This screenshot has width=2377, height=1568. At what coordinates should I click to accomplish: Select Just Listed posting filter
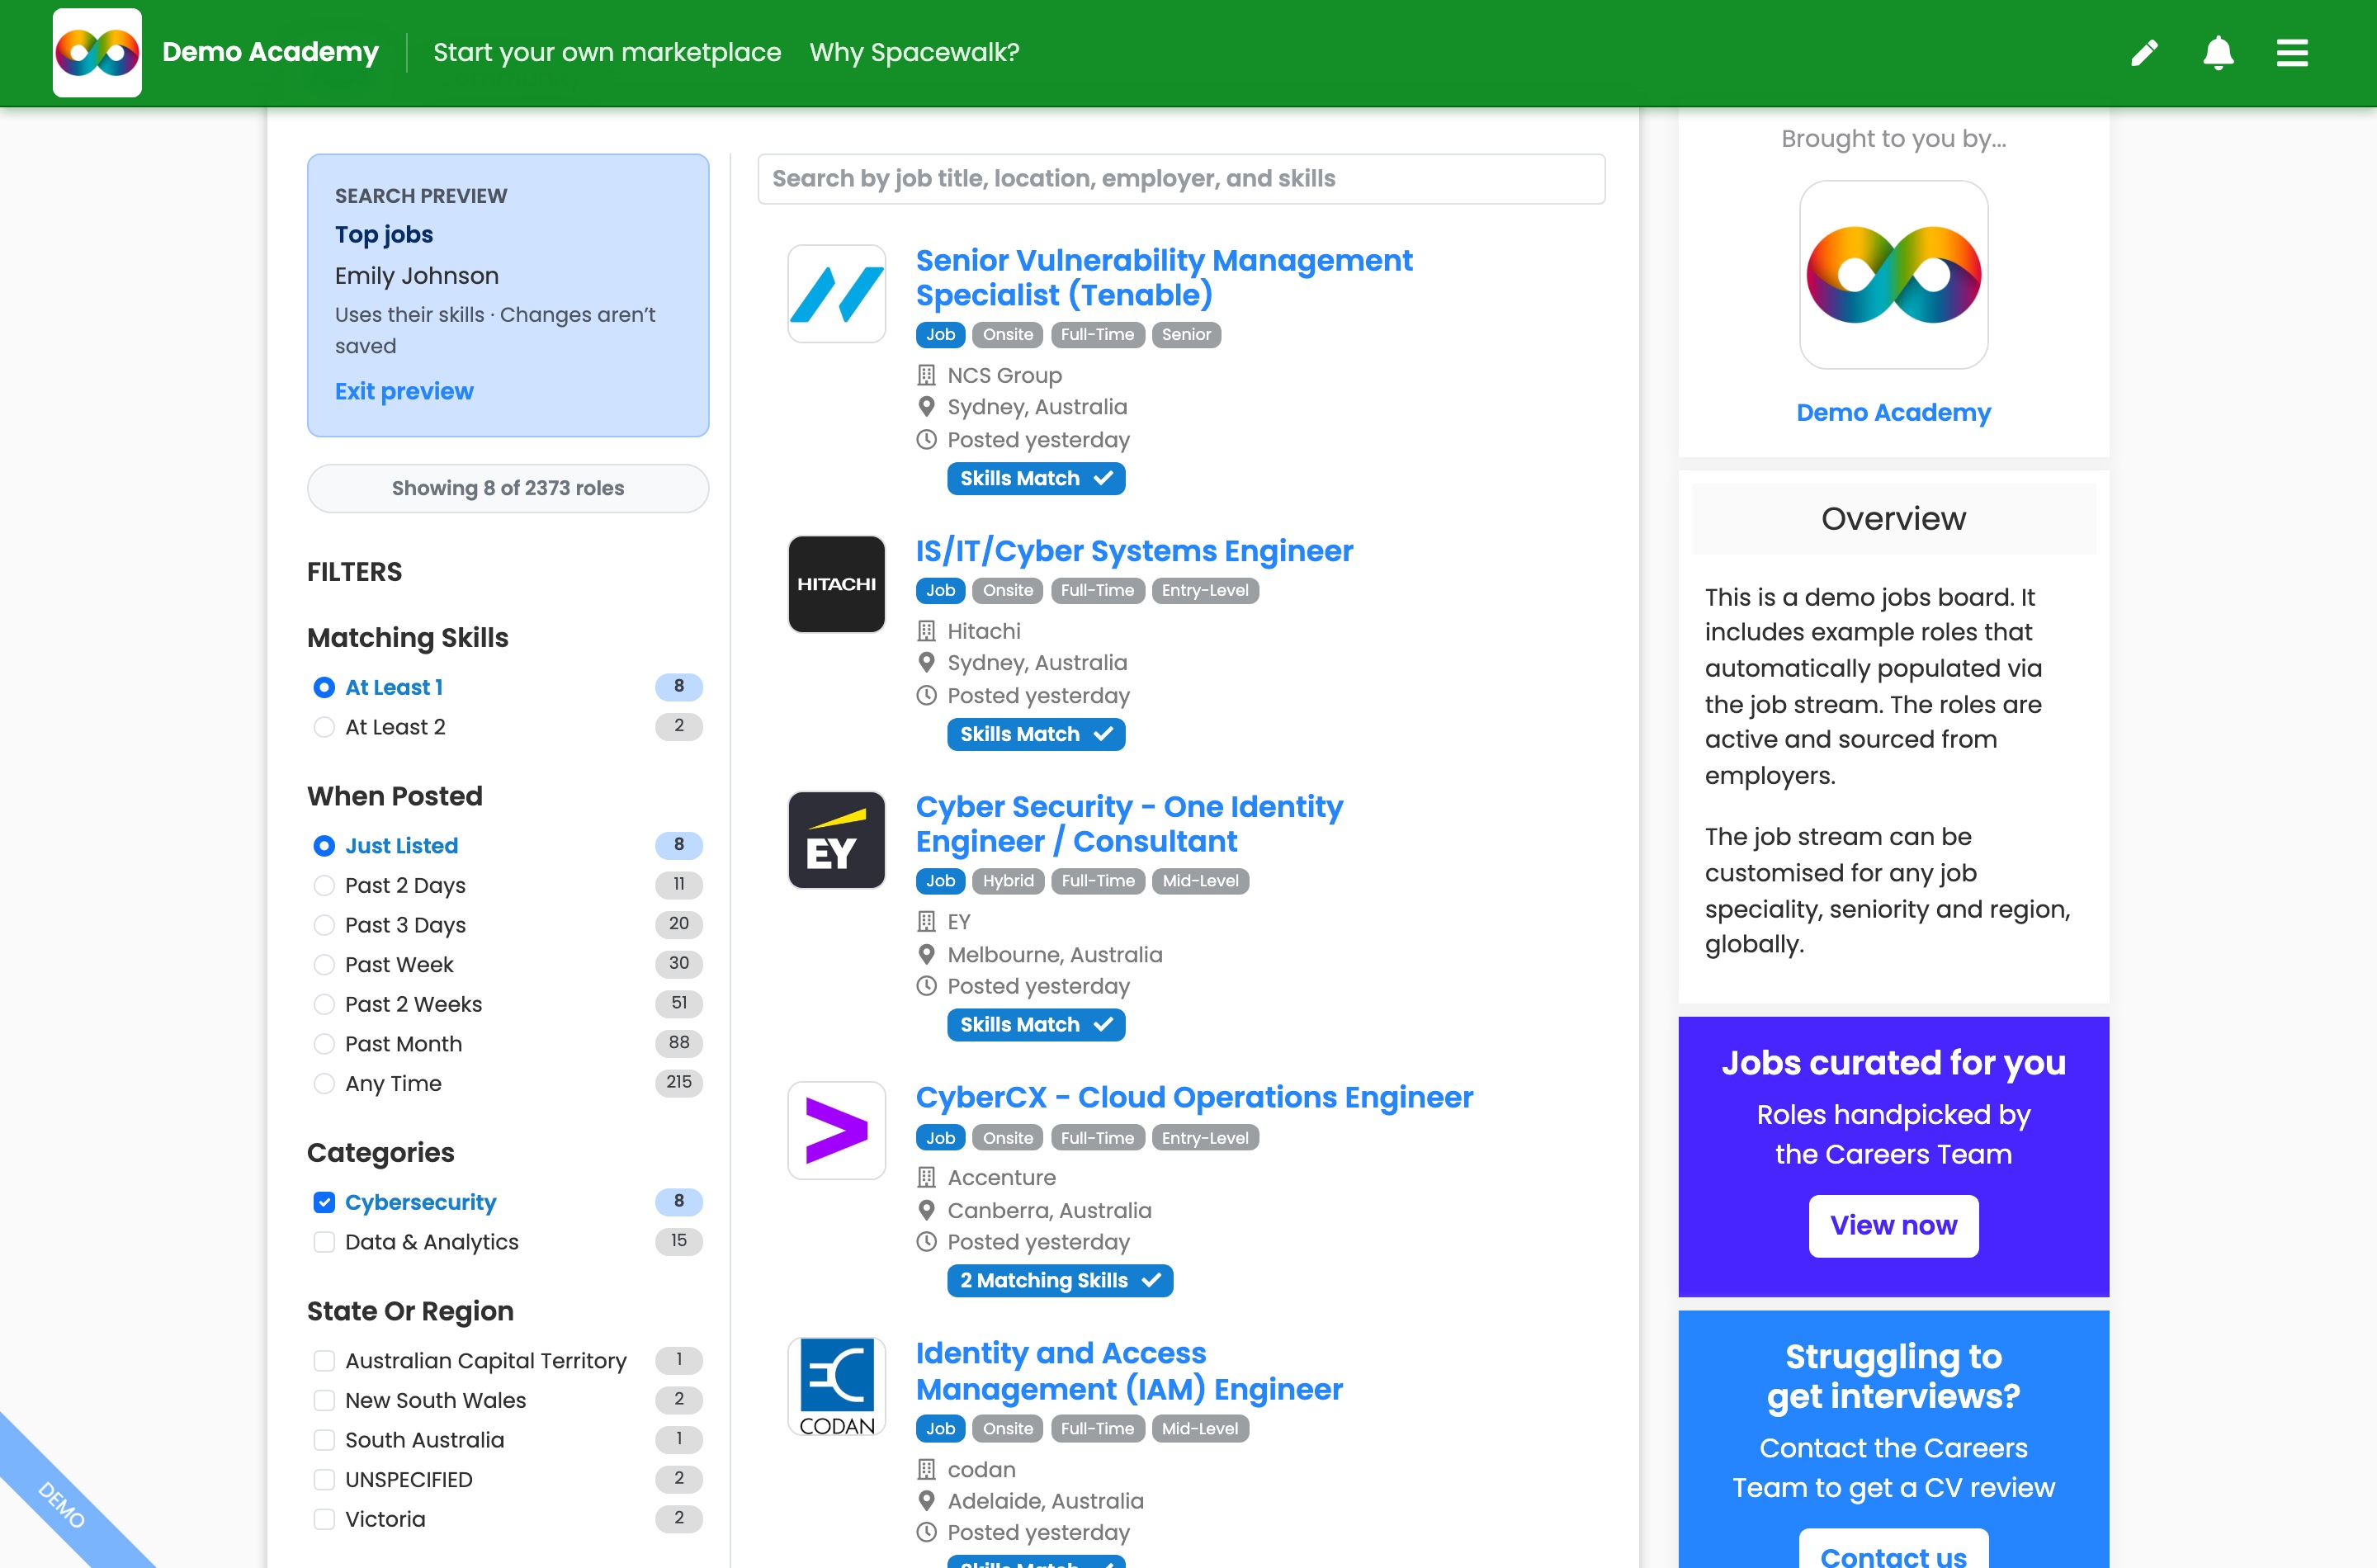[x=324, y=846]
